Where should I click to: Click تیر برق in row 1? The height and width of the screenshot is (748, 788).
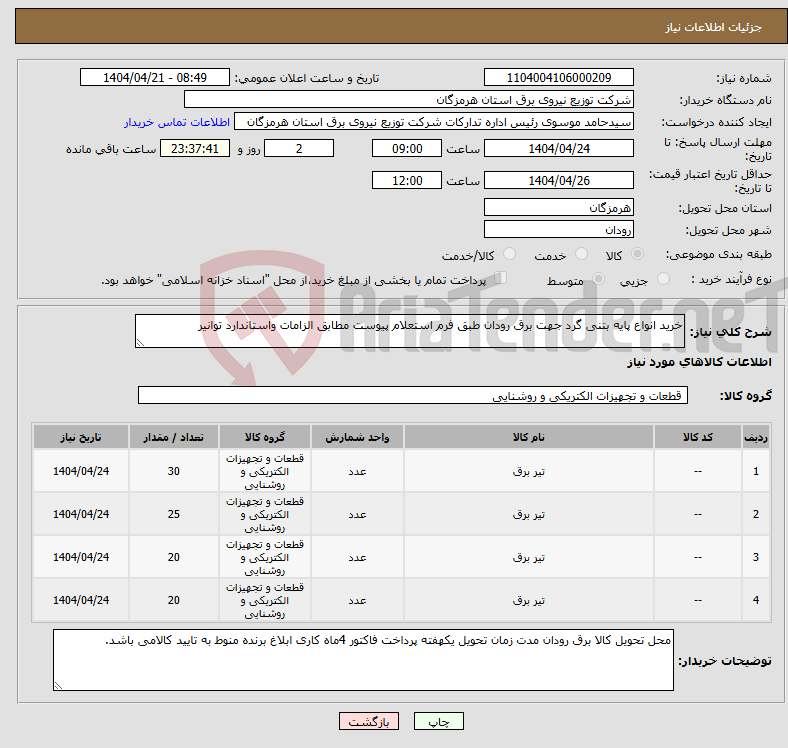click(529, 472)
